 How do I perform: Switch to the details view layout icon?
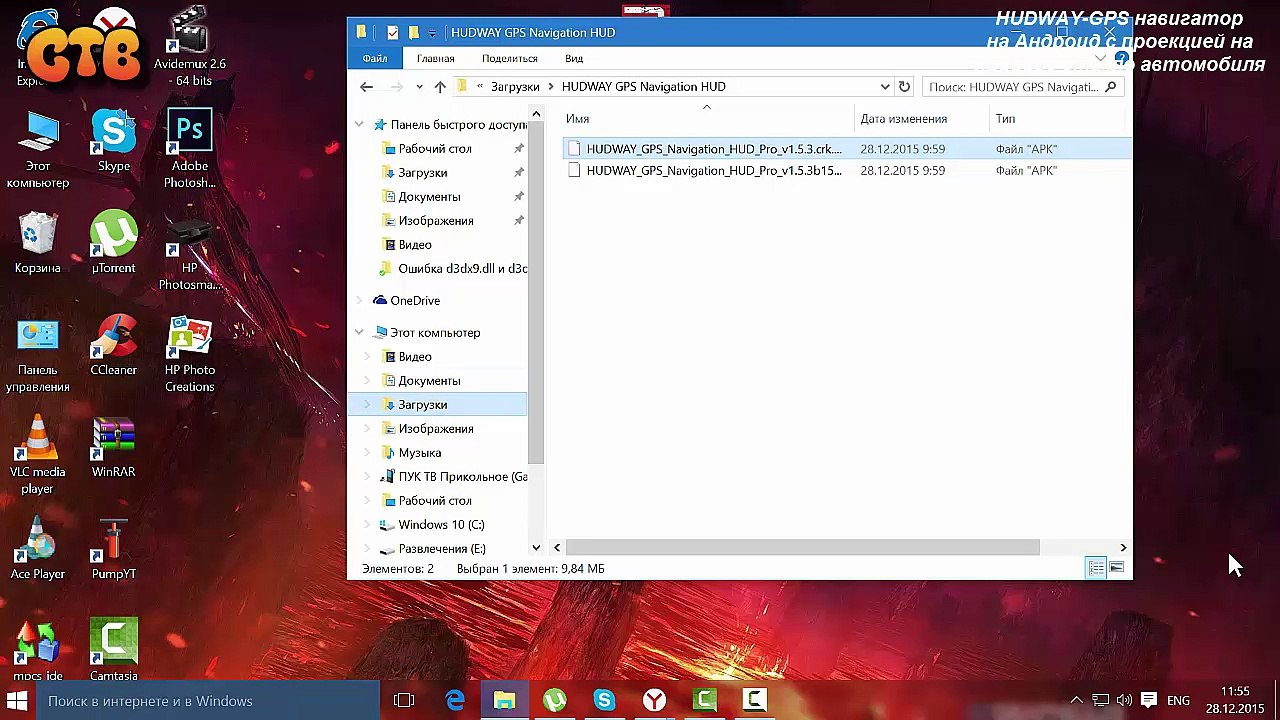pyautogui.click(x=1096, y=568)
